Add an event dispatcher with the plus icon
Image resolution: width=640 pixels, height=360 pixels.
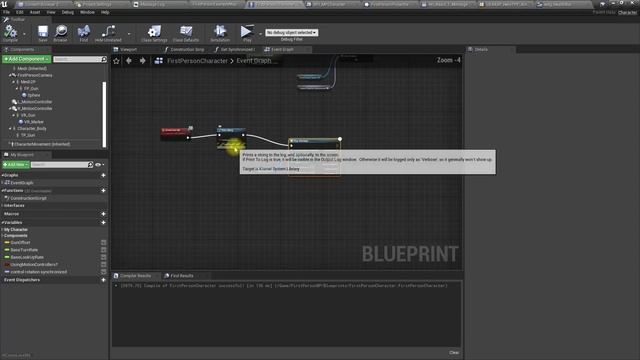tap(103, 280)
